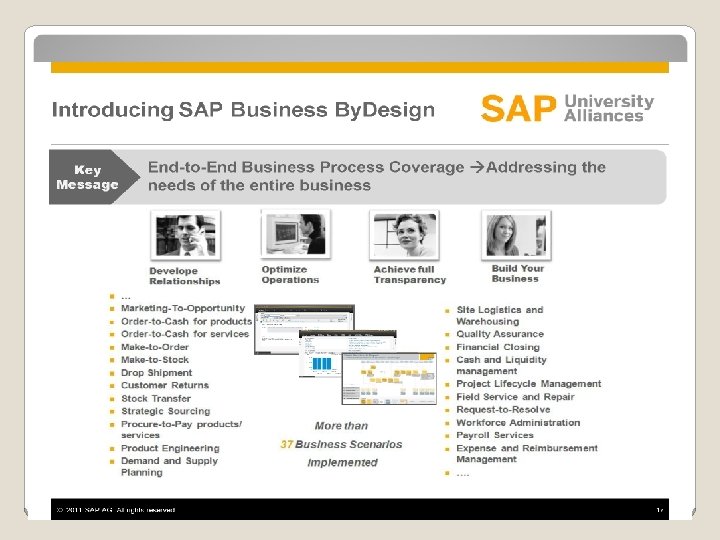Click the SAP AG copyright footer text
This screenshot has height=540, width=720.
115,510
